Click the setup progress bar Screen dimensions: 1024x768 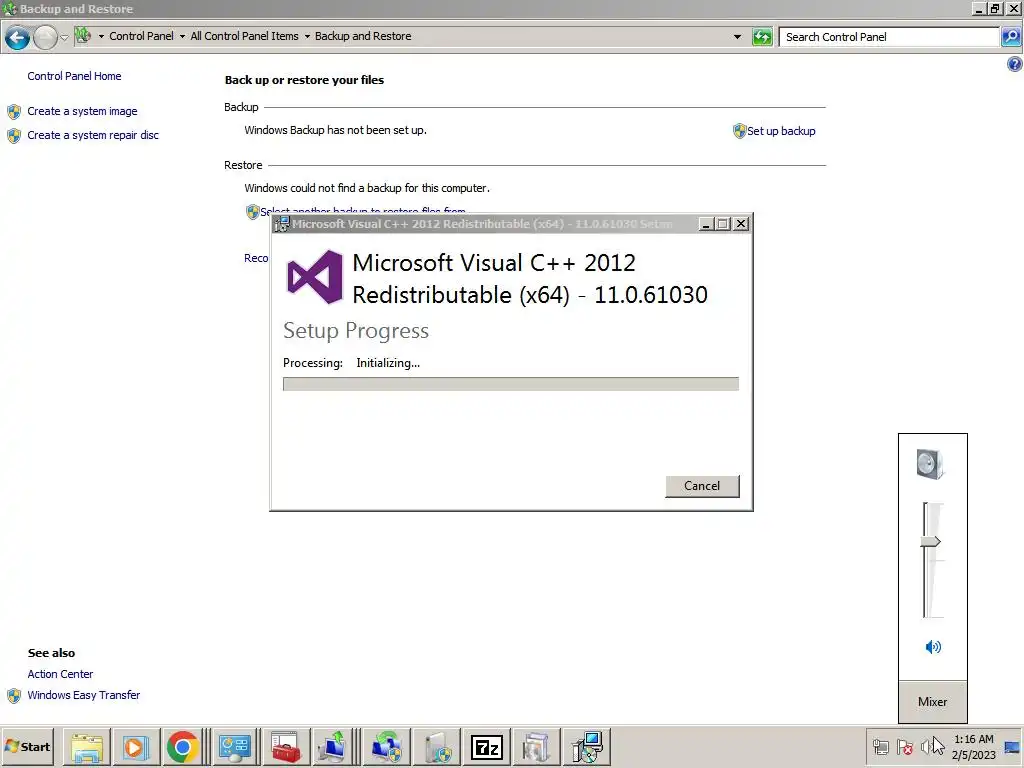[511, 384]
